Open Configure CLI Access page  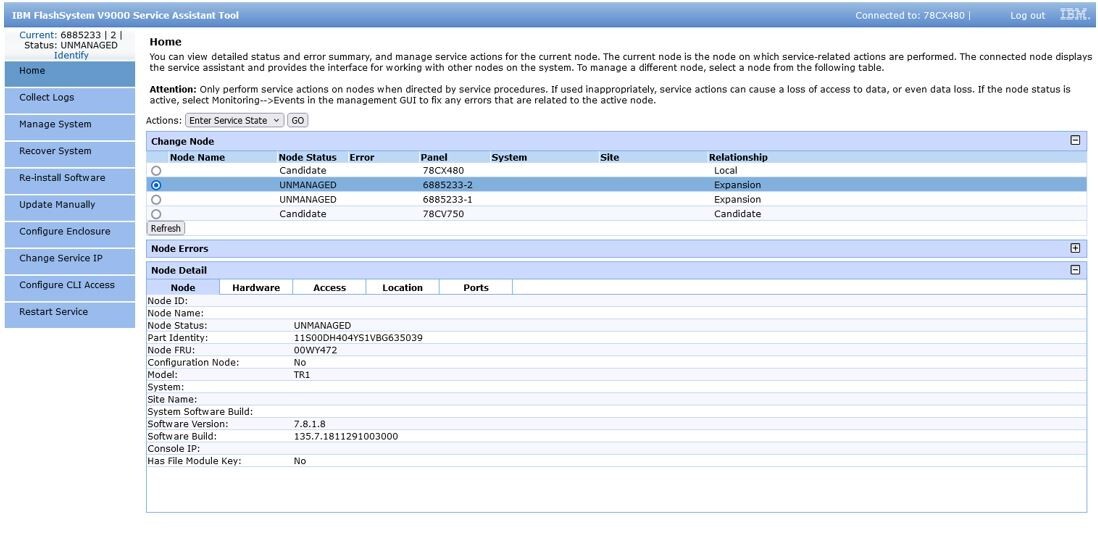[x=69, y=287]
